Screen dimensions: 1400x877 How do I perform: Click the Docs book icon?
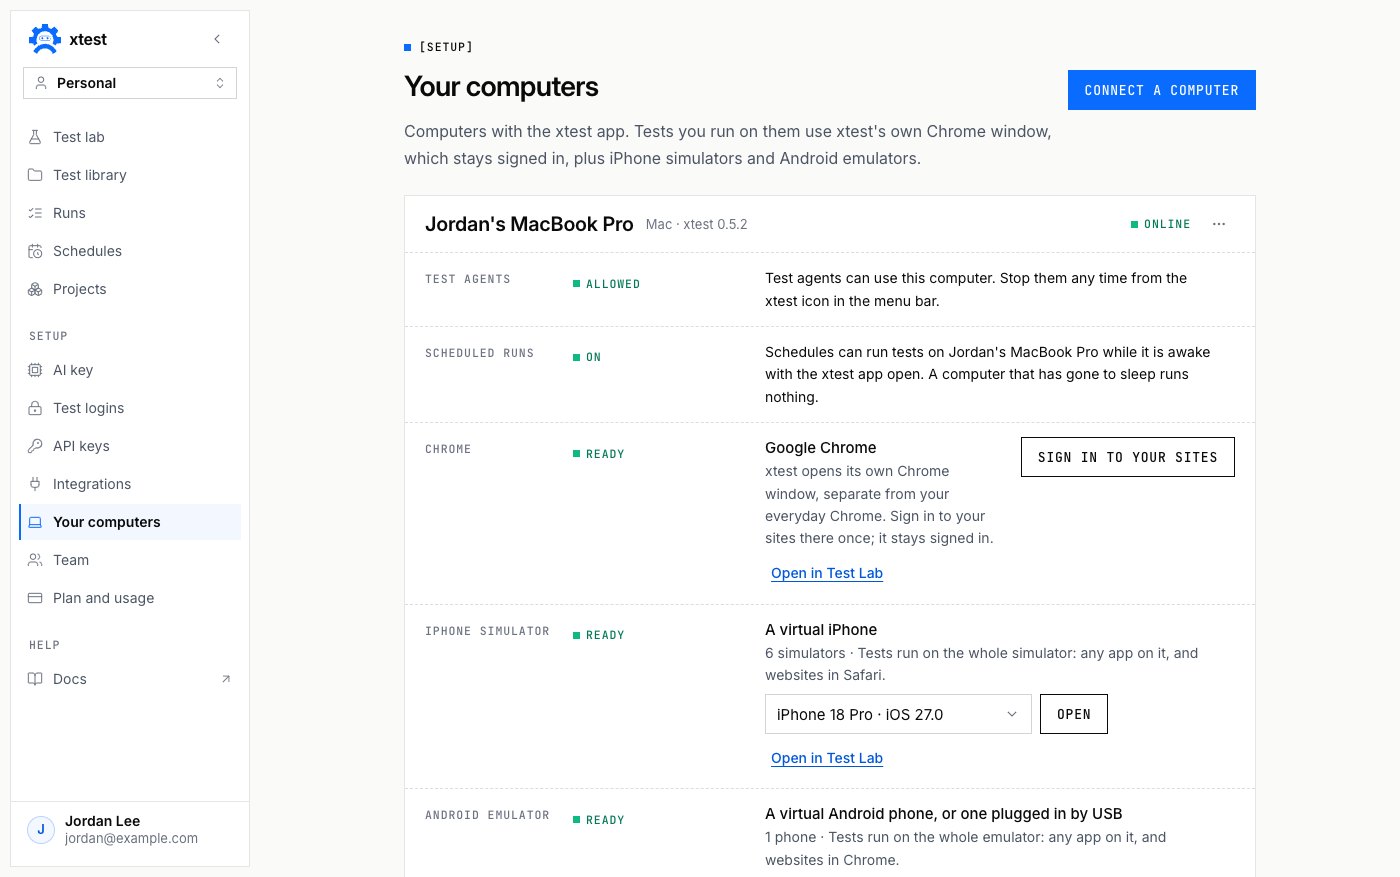(x=35, y=679)
